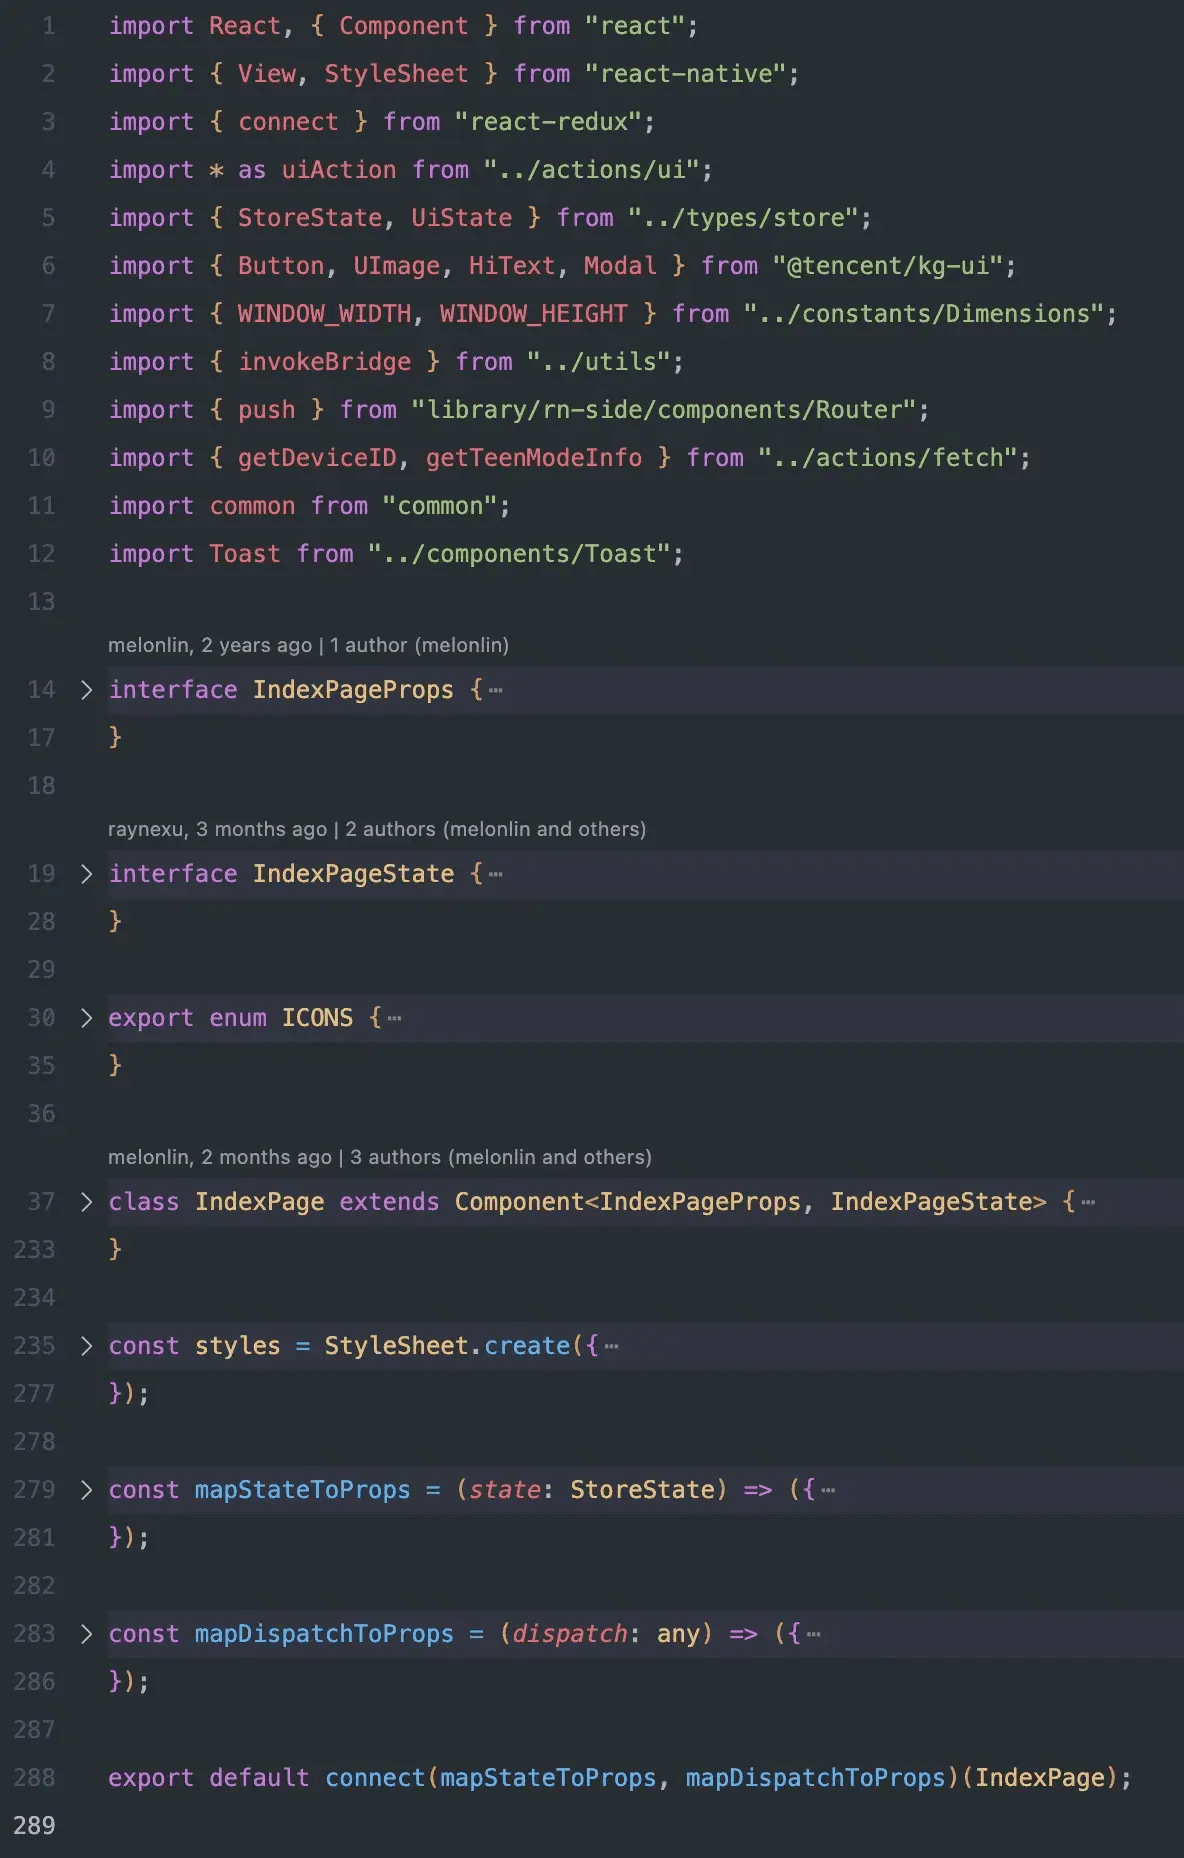This screenshot has width=1184, height=1858.
Task: Unfold the ICONS enum block
Action: click(x=86, y=1018)
